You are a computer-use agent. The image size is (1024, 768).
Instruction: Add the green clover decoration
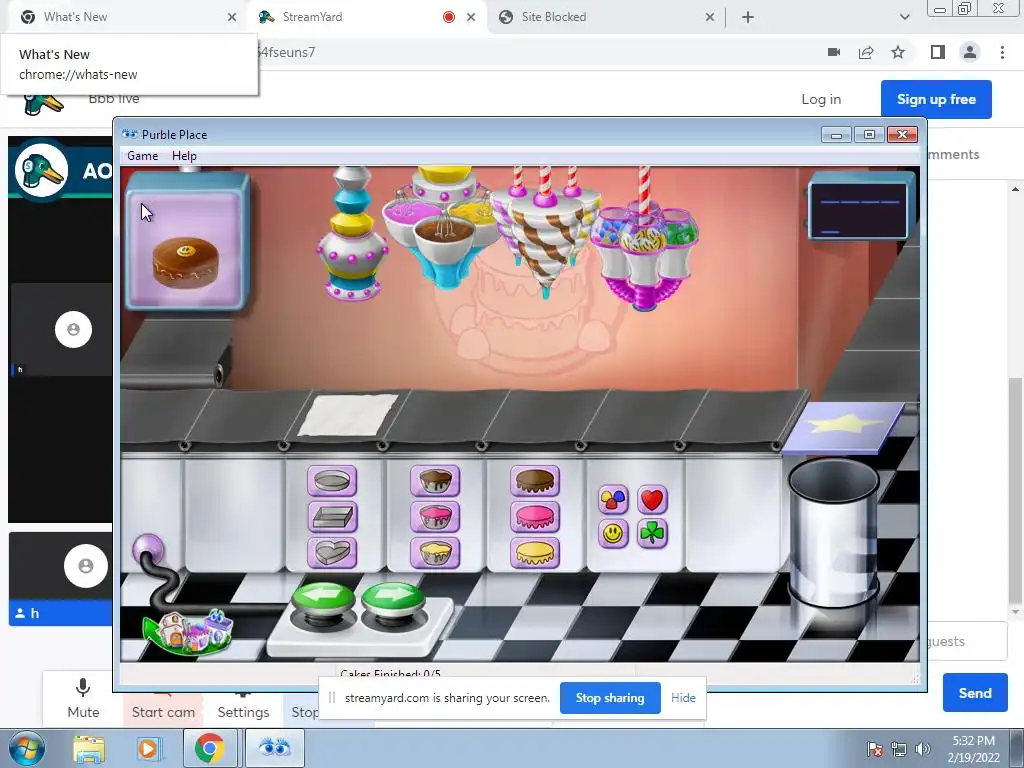point(652,534)
